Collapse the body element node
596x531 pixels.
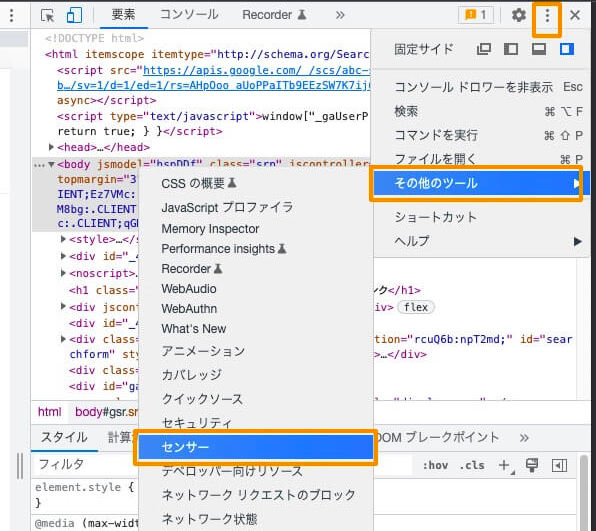[51, 165]
